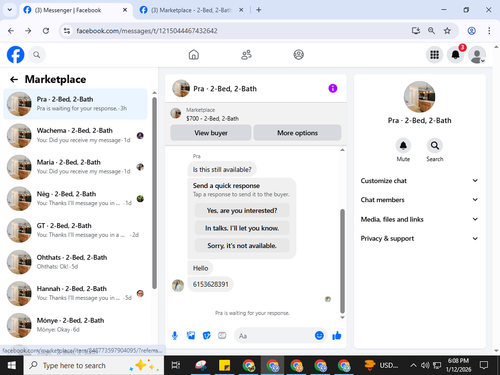Viewport: 500px width, 375px height.
Task: Send quick response 'In talks. I'll let you know.'
Action: (x=242, y=228)
